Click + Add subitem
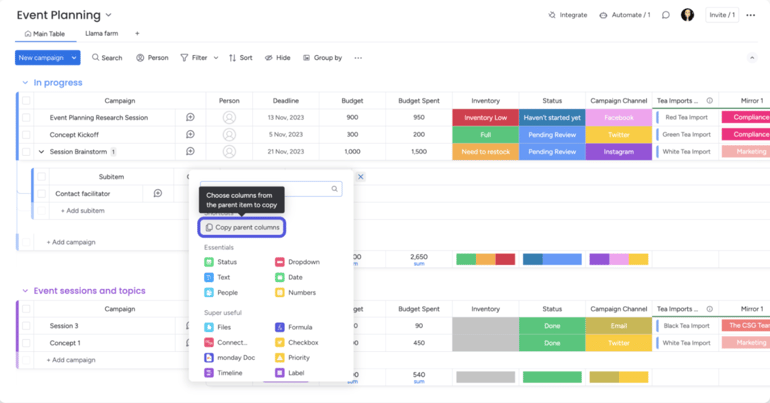The width and height of the screenshot is (770, 403). [x=82, y=211]
